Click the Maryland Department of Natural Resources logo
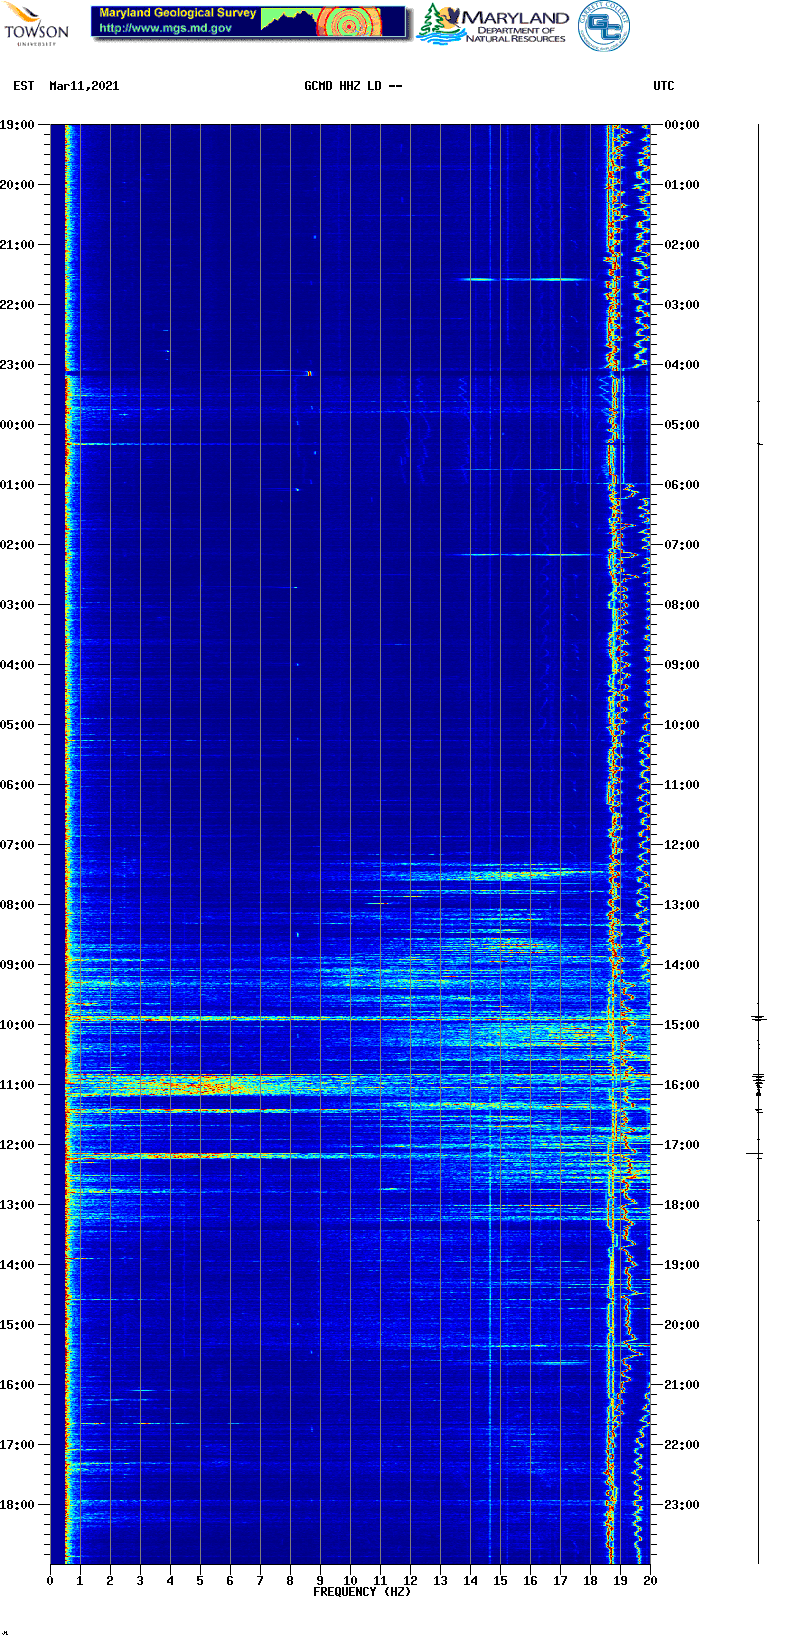This screenshot has width=802, height=1644. (x=493, y=24)
